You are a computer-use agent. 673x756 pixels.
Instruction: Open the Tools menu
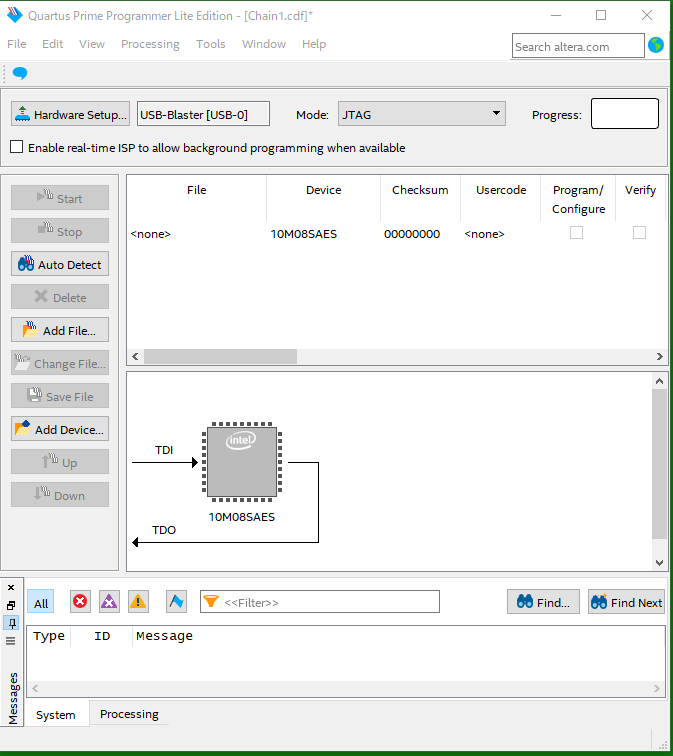(x=211, y=44)
